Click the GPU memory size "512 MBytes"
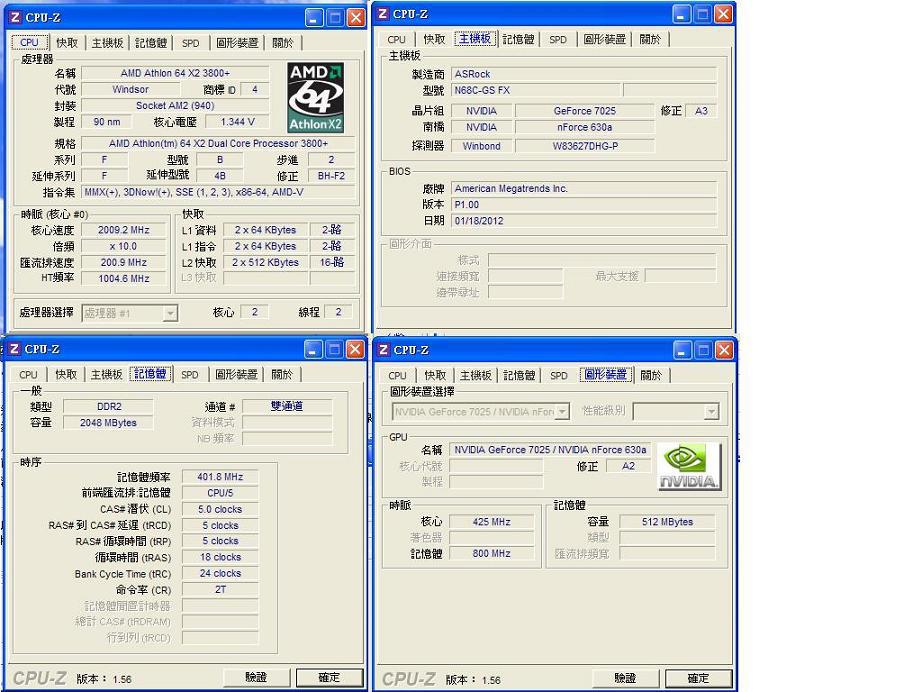The width and height of the screenshot is (922, 692). pyautogui.click(x=667, y=521)
